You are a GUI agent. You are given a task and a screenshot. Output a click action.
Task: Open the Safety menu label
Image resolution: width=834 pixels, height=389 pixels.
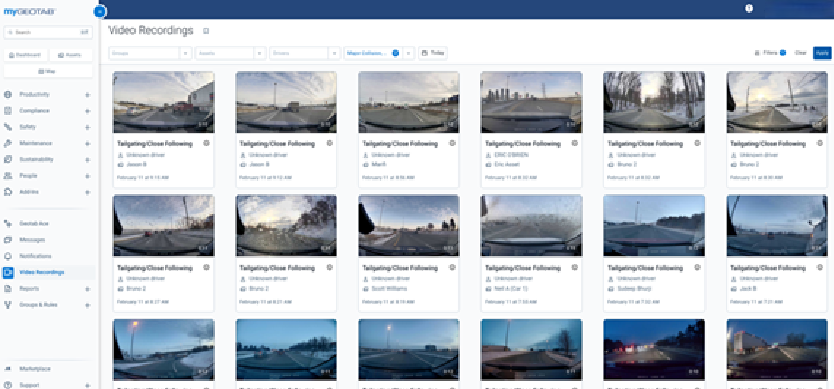[28, 127]
